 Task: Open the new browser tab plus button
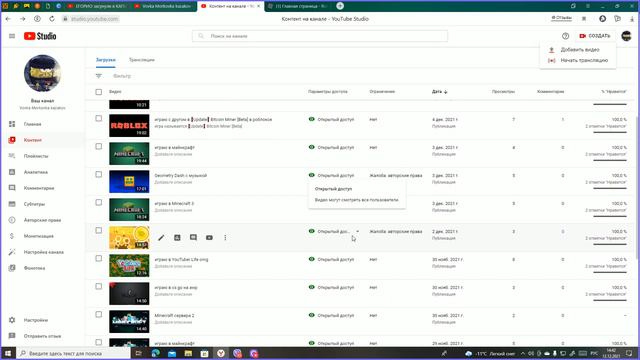[x=340, y=6]
